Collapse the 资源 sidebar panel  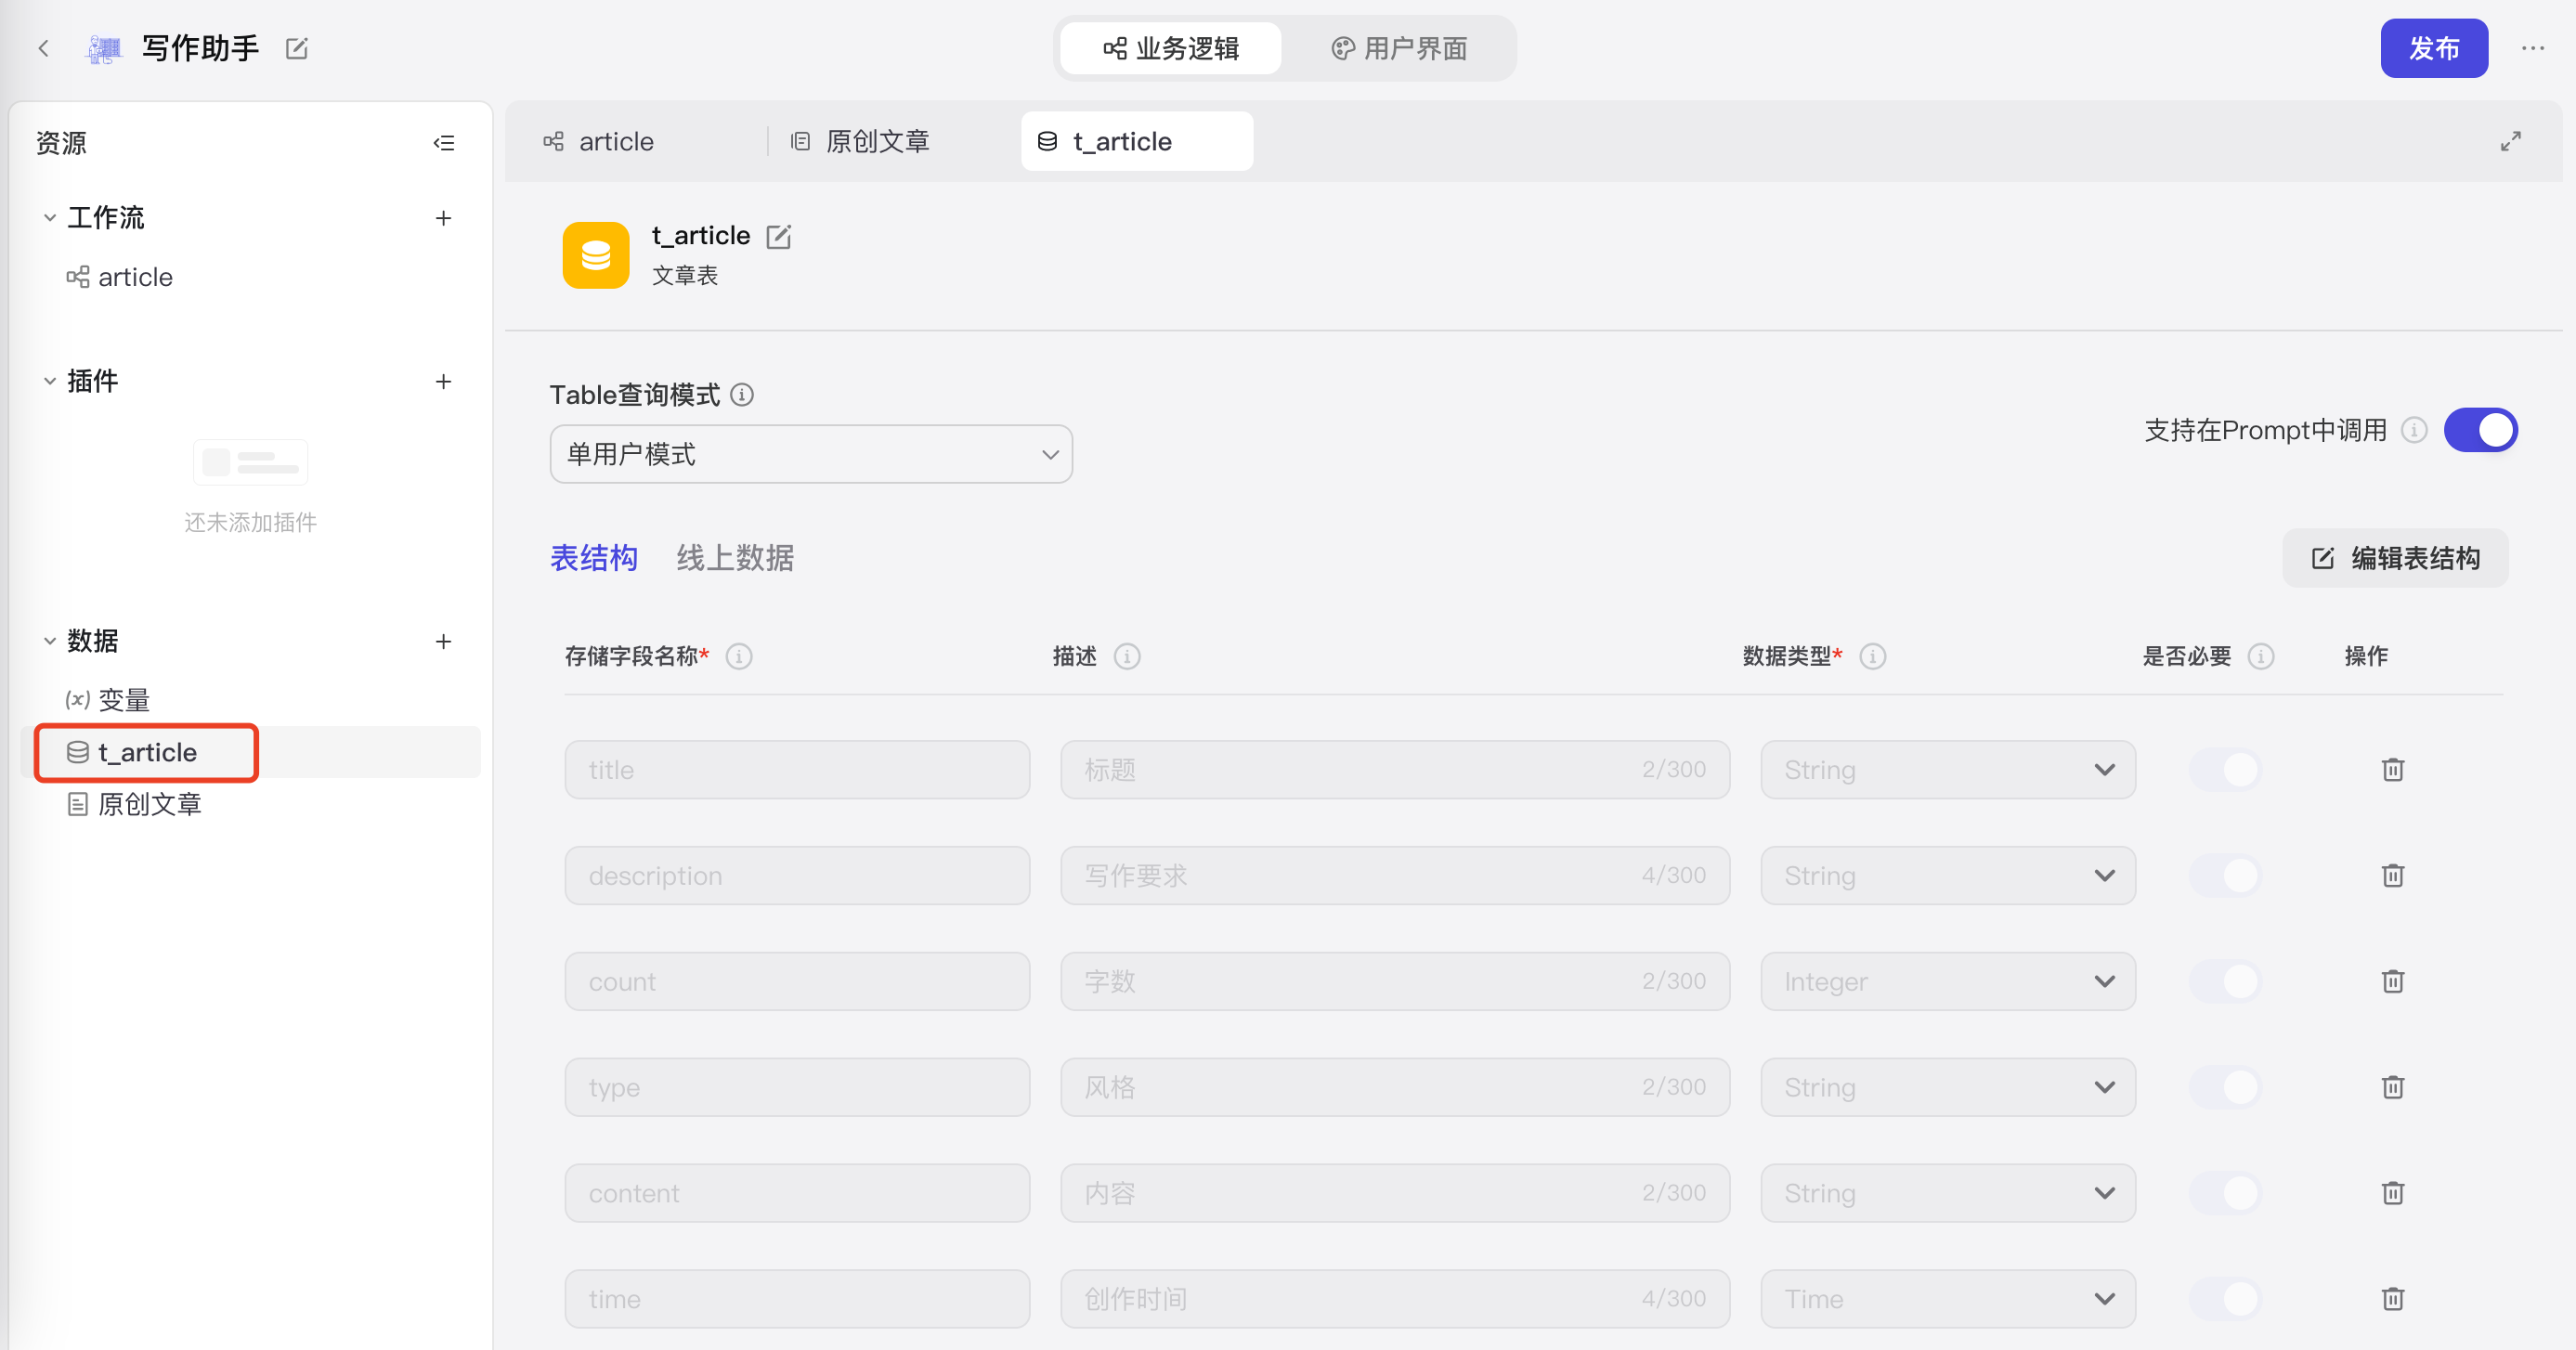tap(444, 143)
